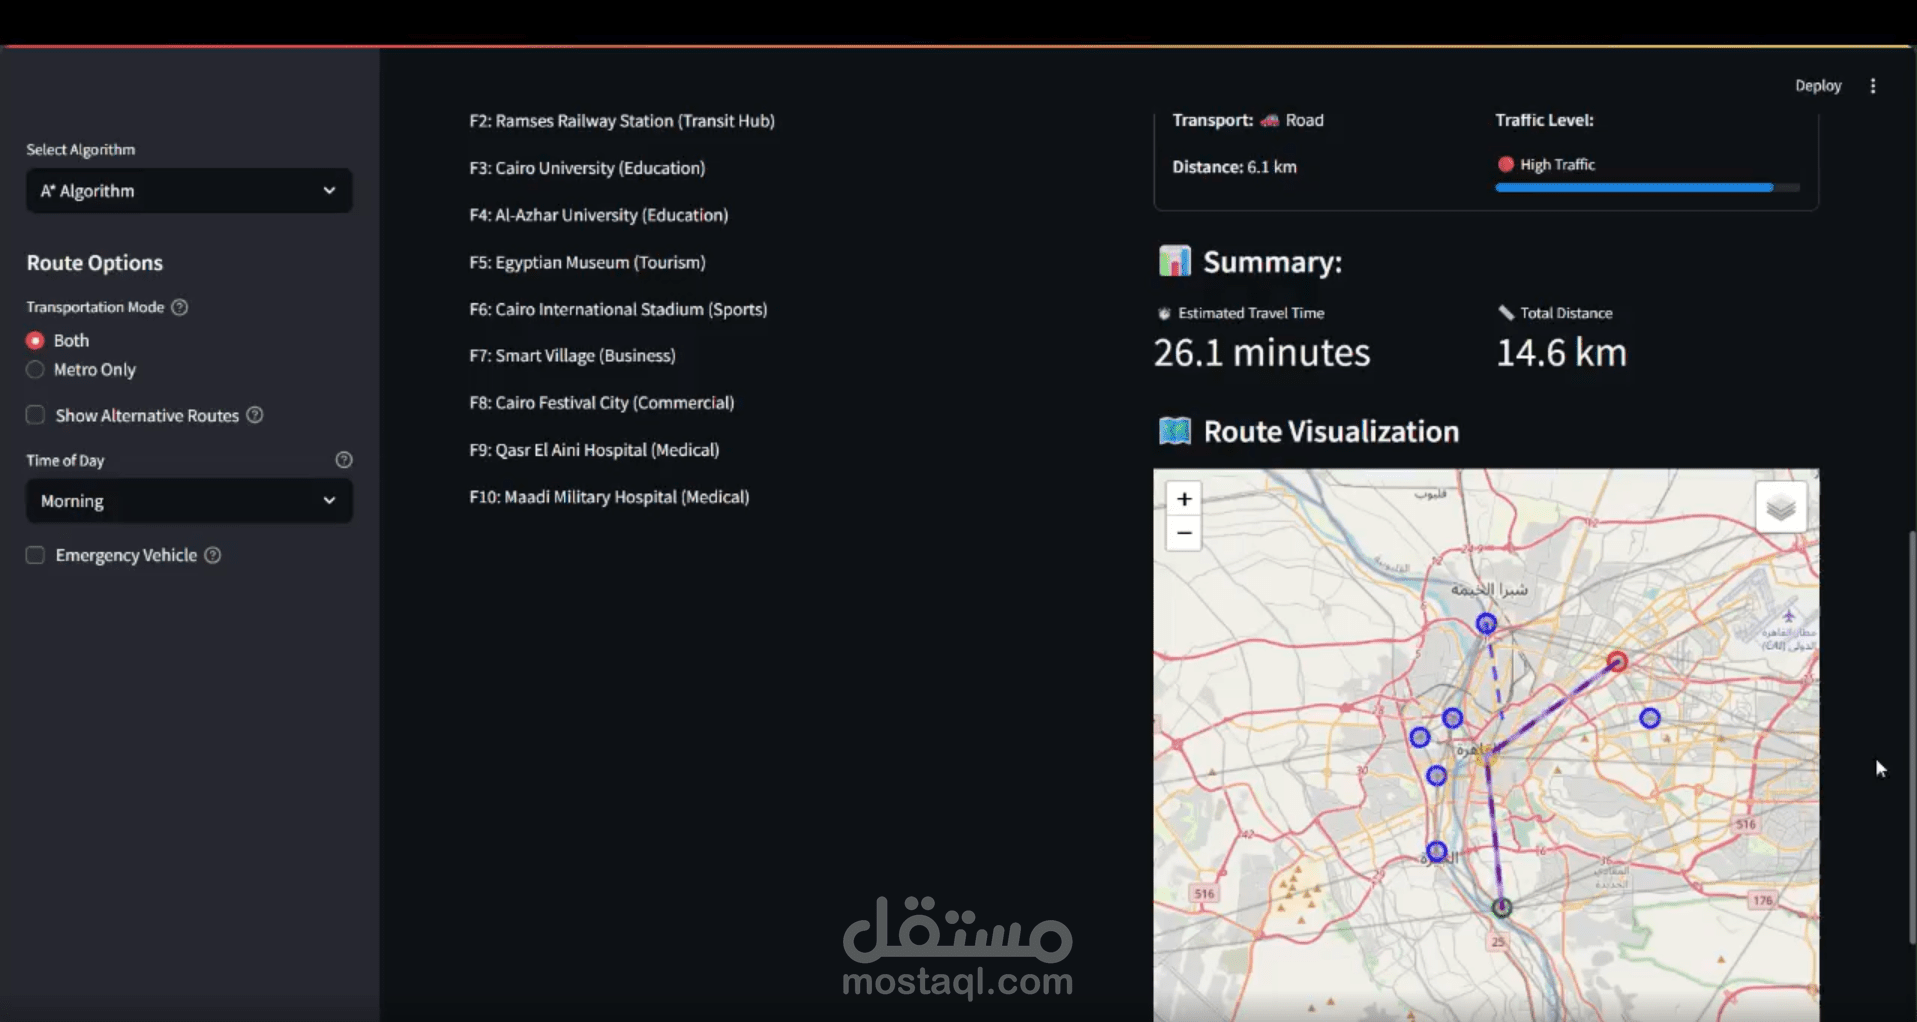Image resolution: width=1917 pixels, height=1022 pixels.
Task: Zoom in on the route map
Action: coord(1184,499)
